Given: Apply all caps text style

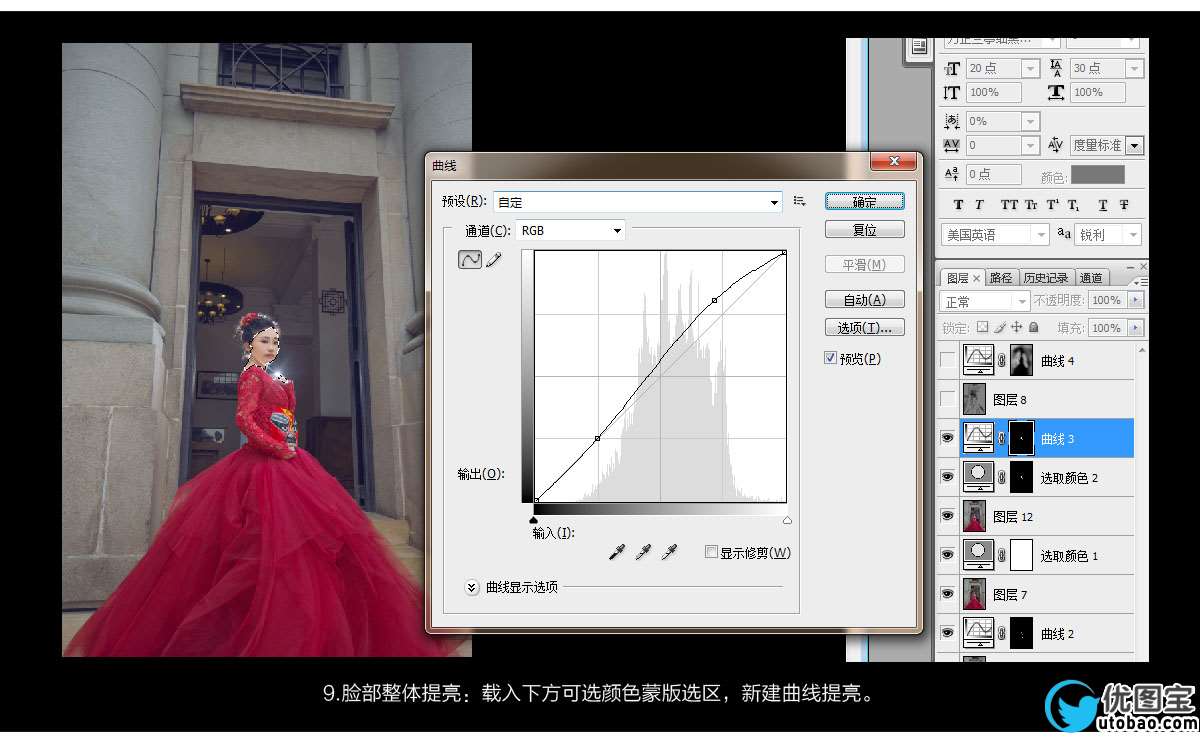Looking at the screenshot, I should (x=1009, y=205).
